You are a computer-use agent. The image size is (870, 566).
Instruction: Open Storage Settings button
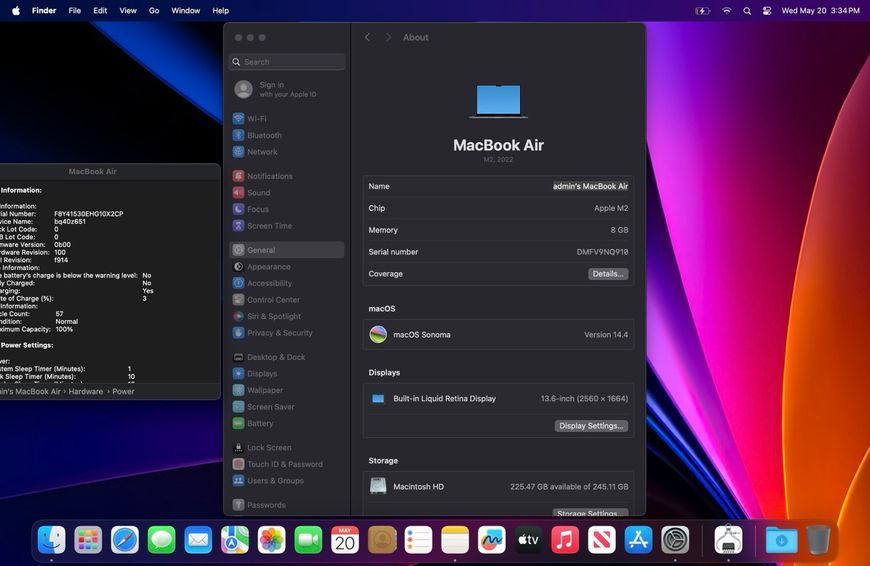[590, 513]
